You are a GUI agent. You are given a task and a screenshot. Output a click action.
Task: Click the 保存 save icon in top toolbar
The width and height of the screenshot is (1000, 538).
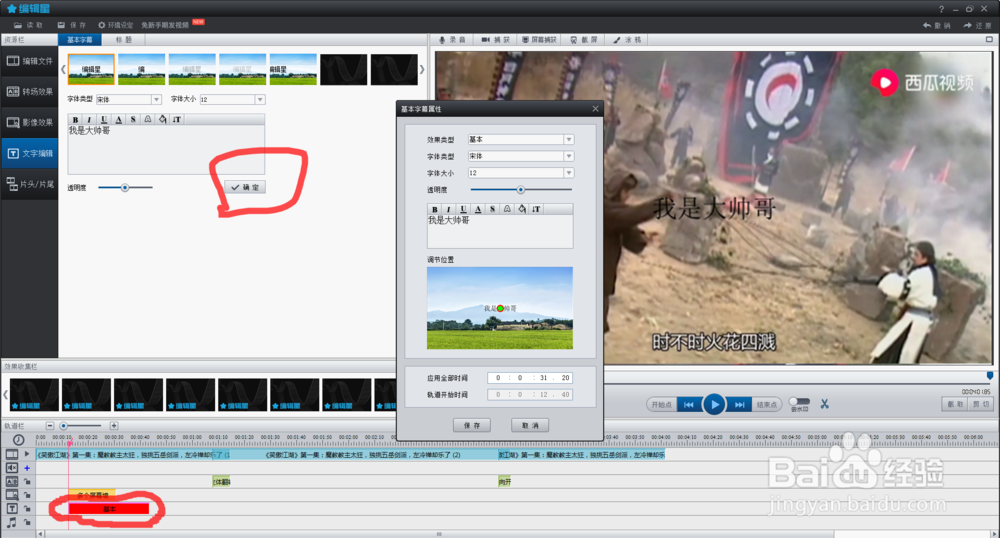[x=61, y=25]
